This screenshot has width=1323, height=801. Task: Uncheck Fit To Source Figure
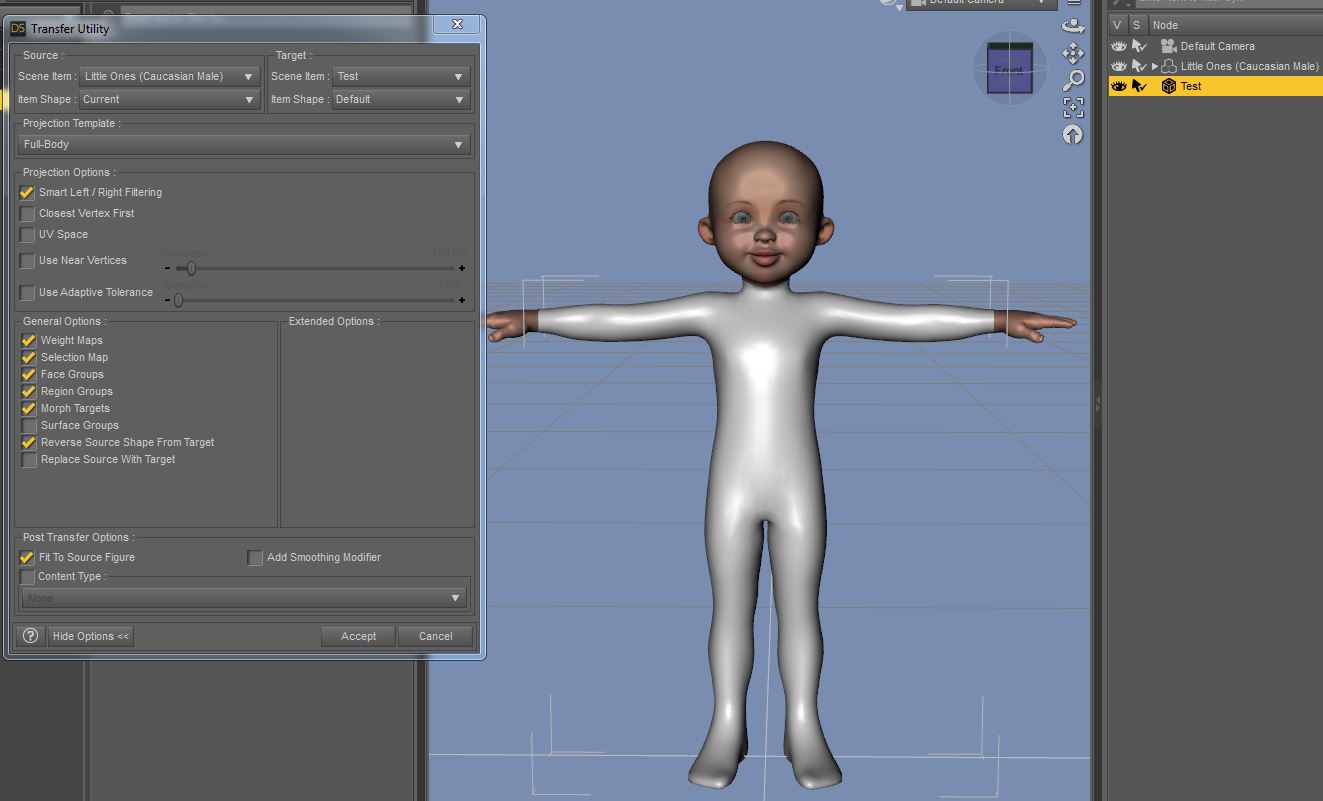pyautogui.click(x=27, y=557)
